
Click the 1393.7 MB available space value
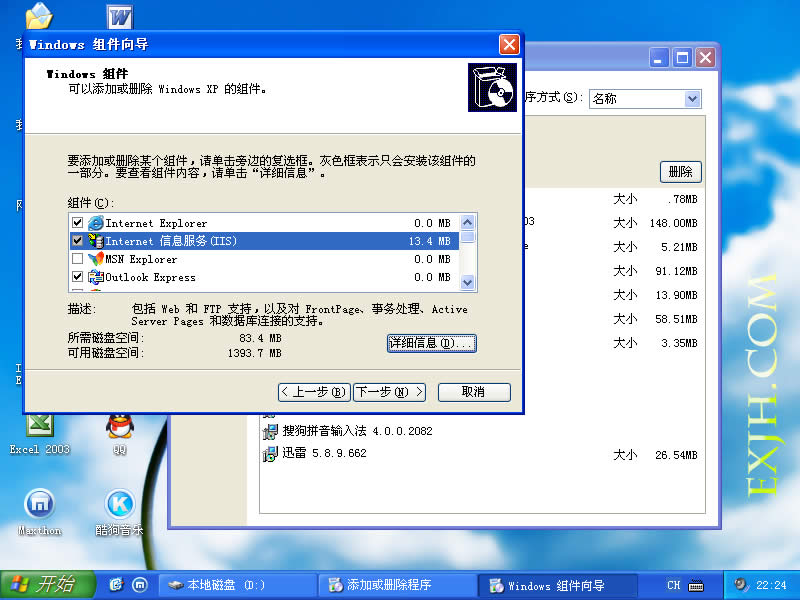255,353
